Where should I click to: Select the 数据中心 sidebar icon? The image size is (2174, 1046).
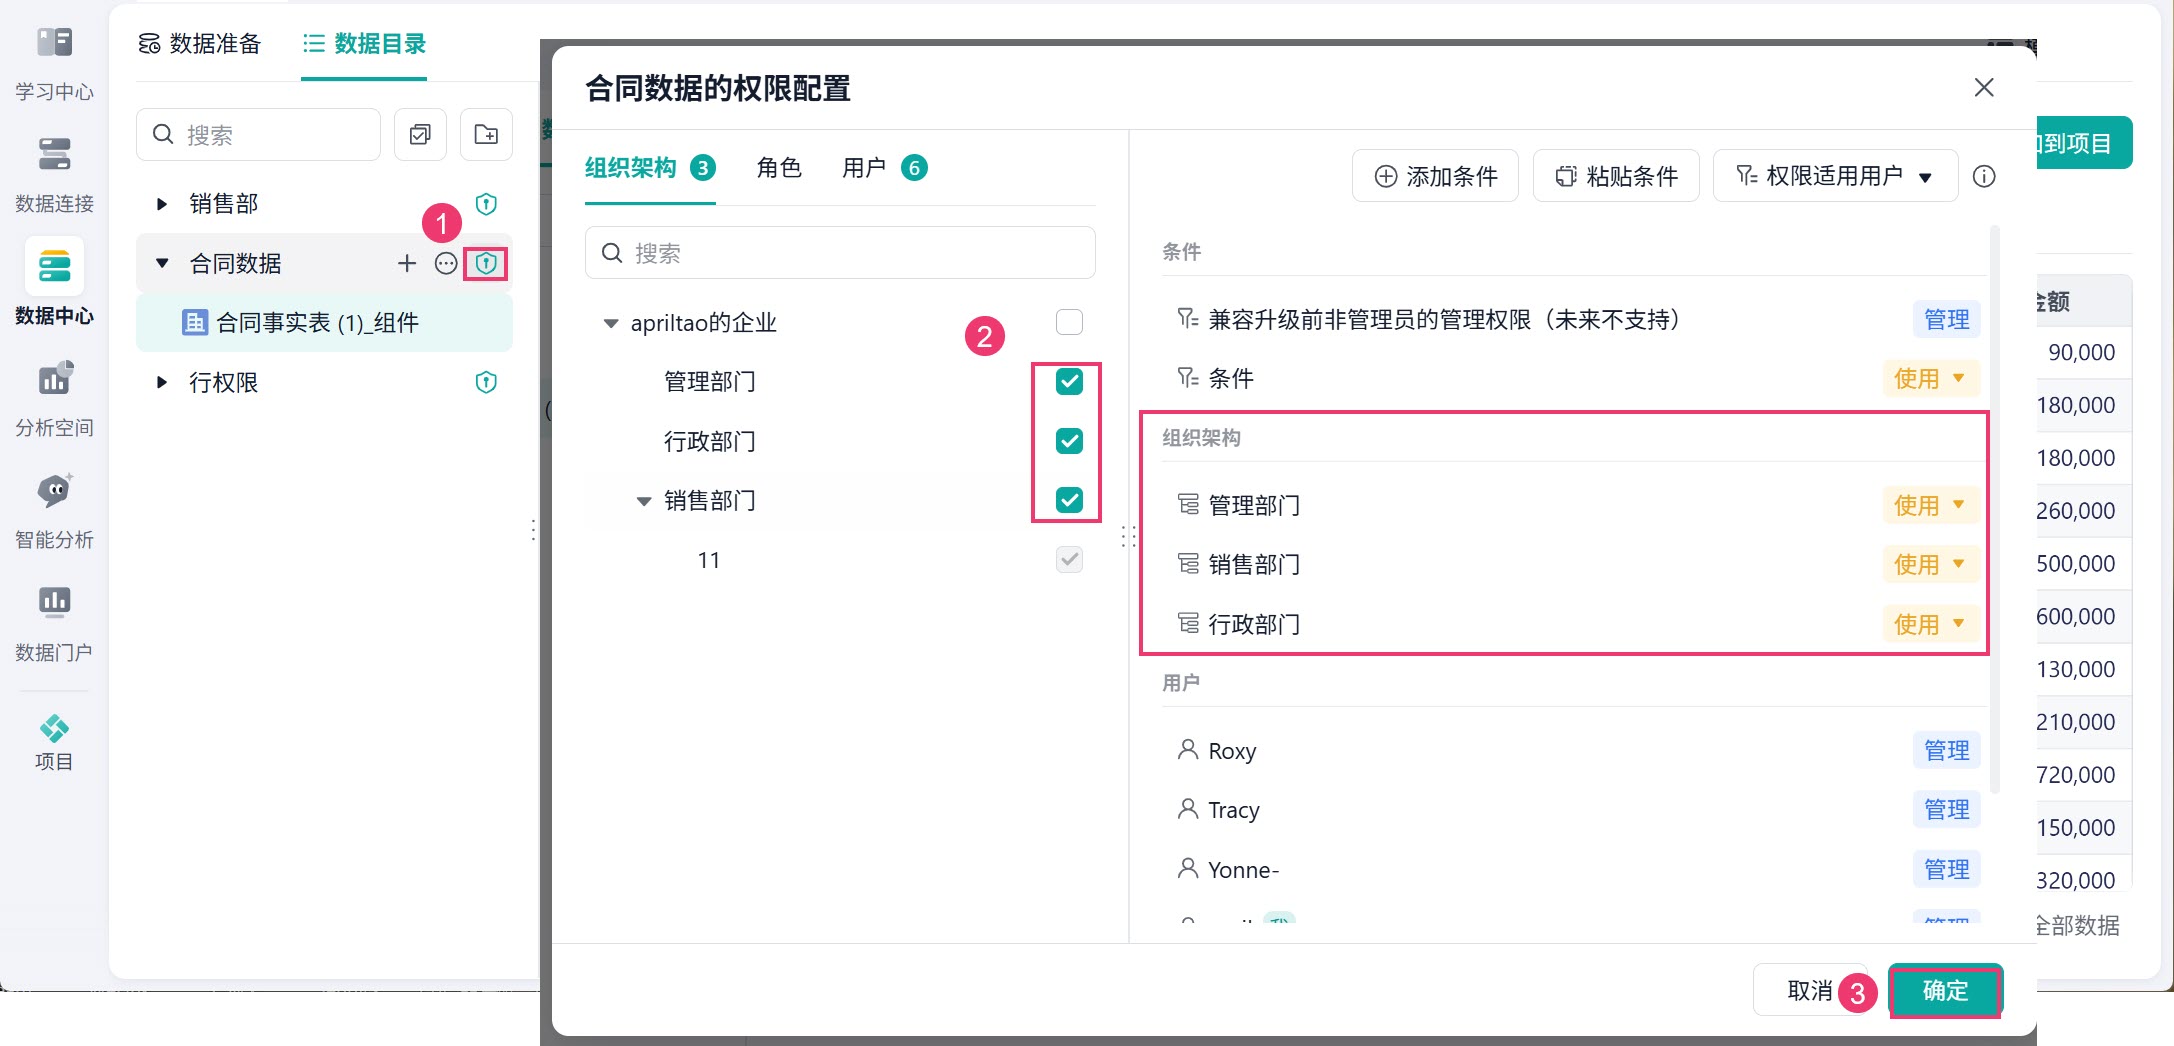click(54, 267)
